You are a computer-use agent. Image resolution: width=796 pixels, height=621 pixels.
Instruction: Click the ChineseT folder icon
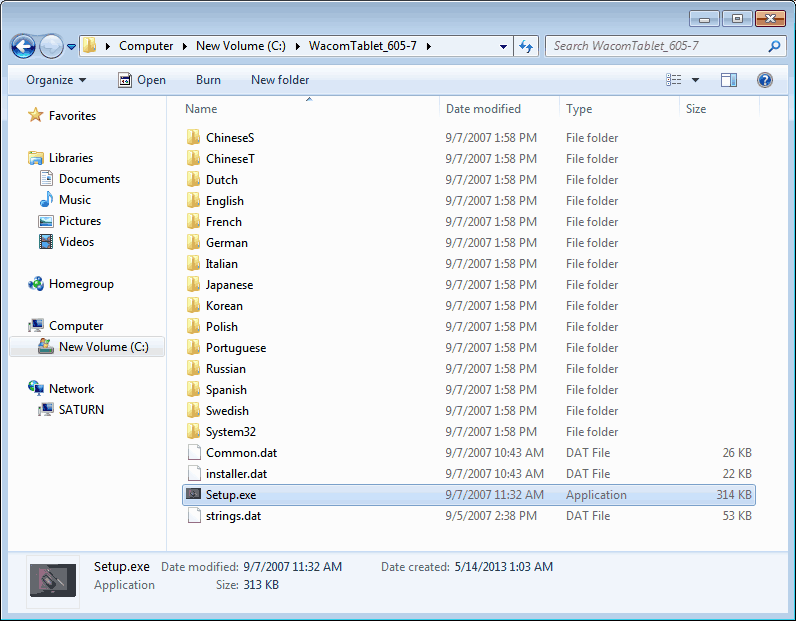tap(193, 158)
